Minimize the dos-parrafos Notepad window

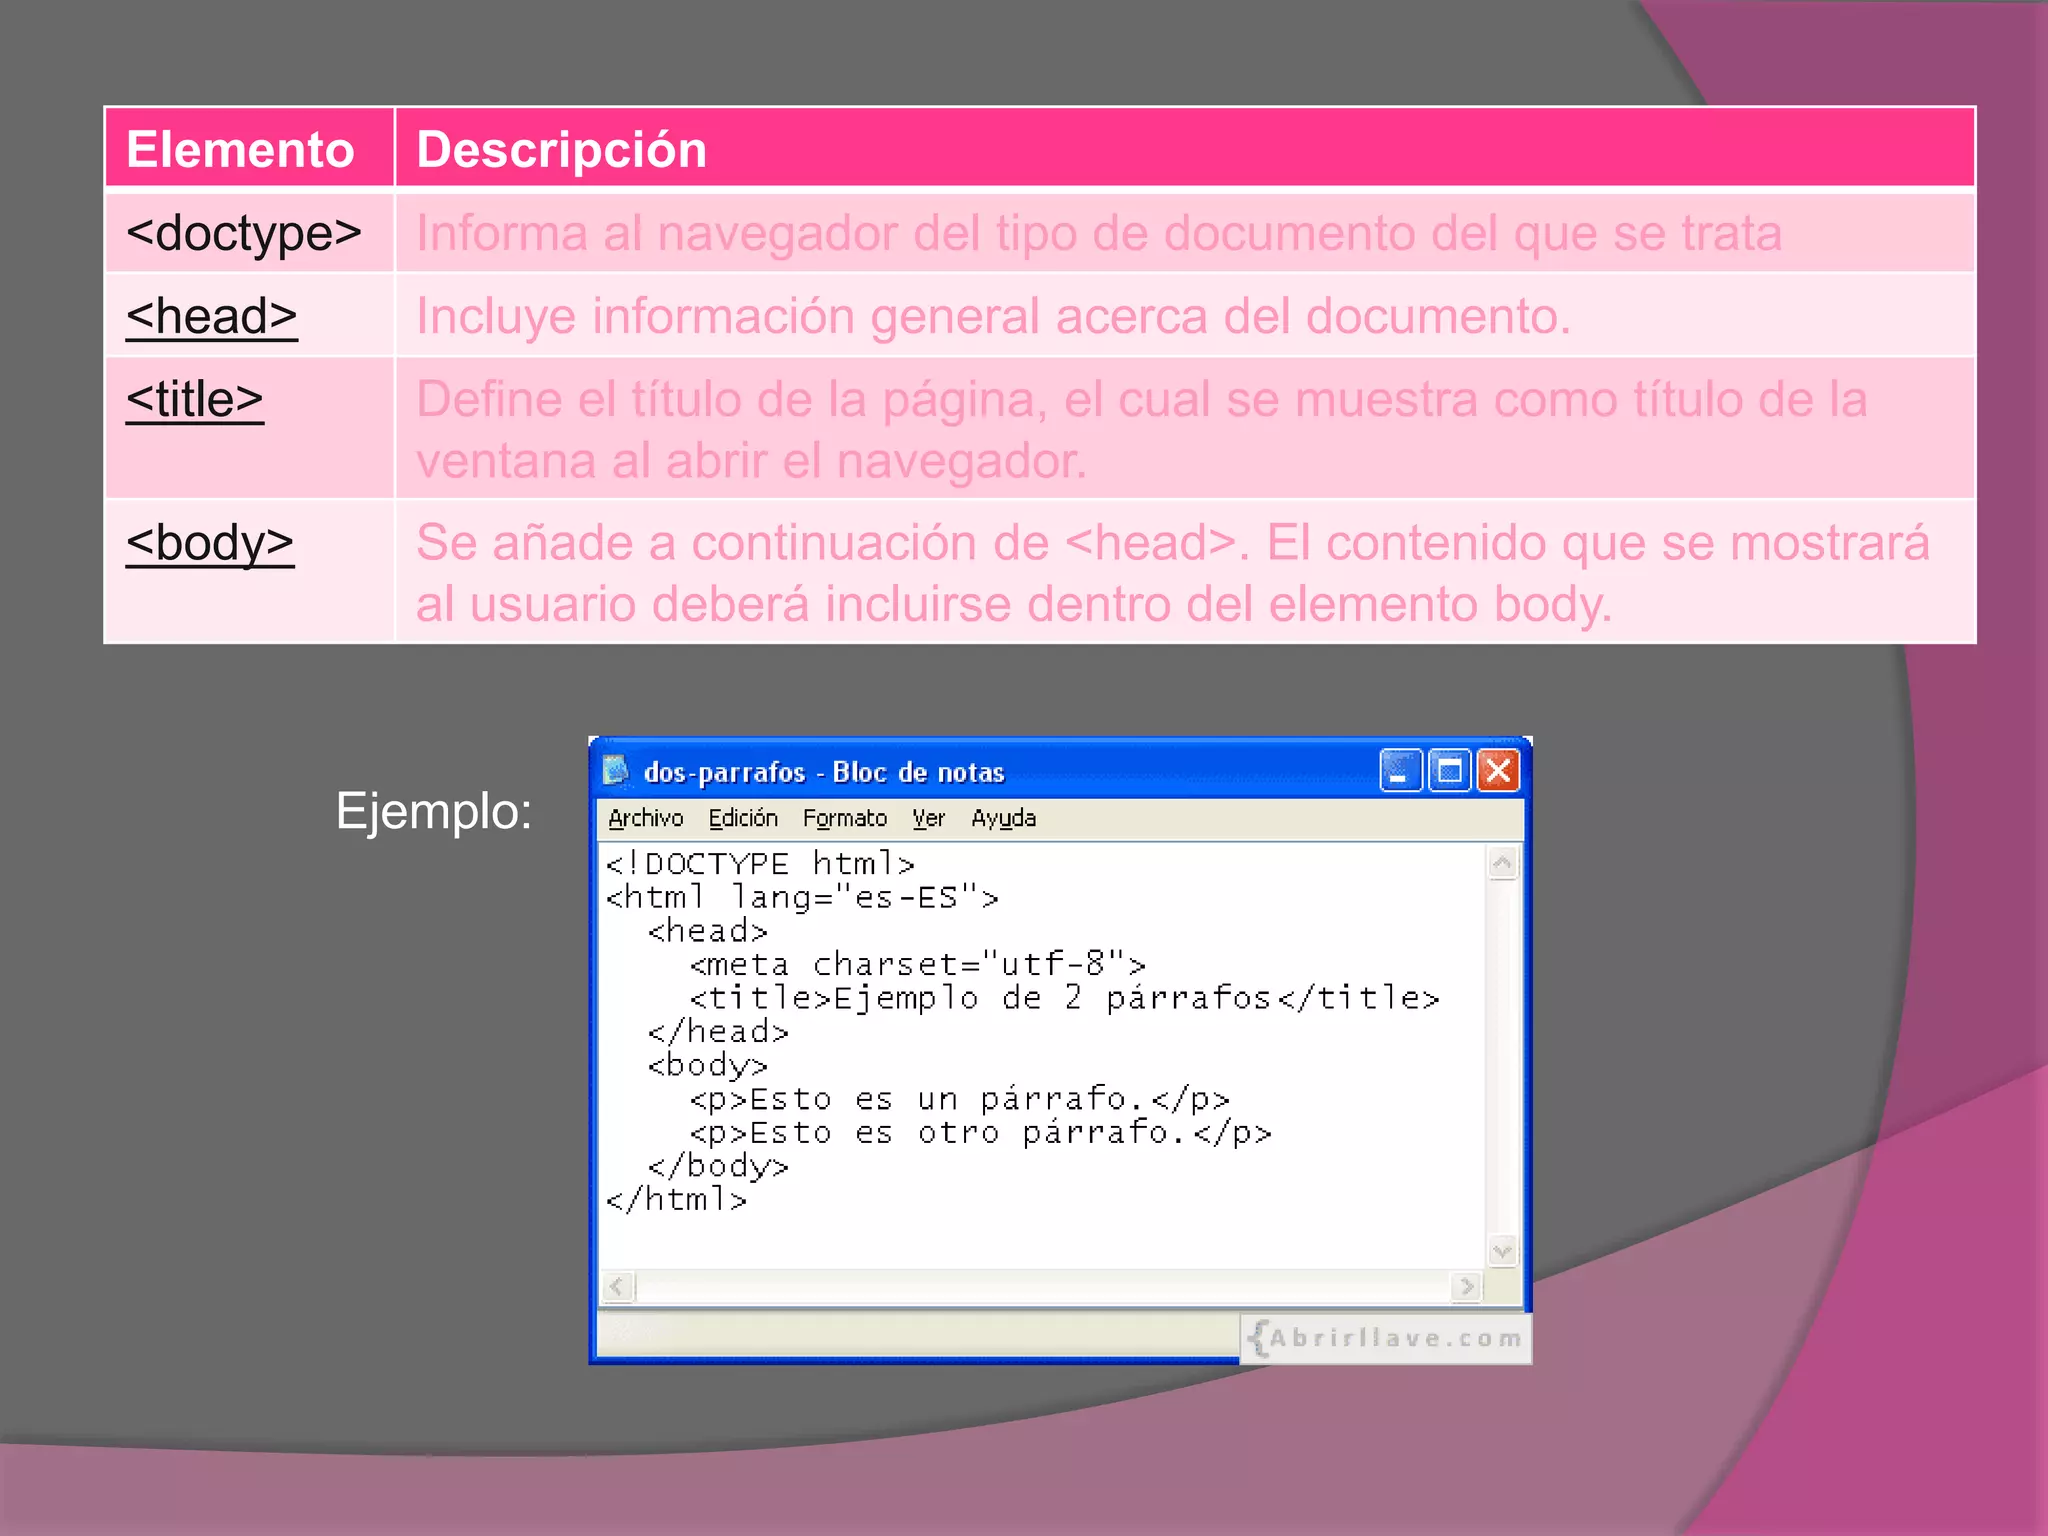tap(1400, 770)
